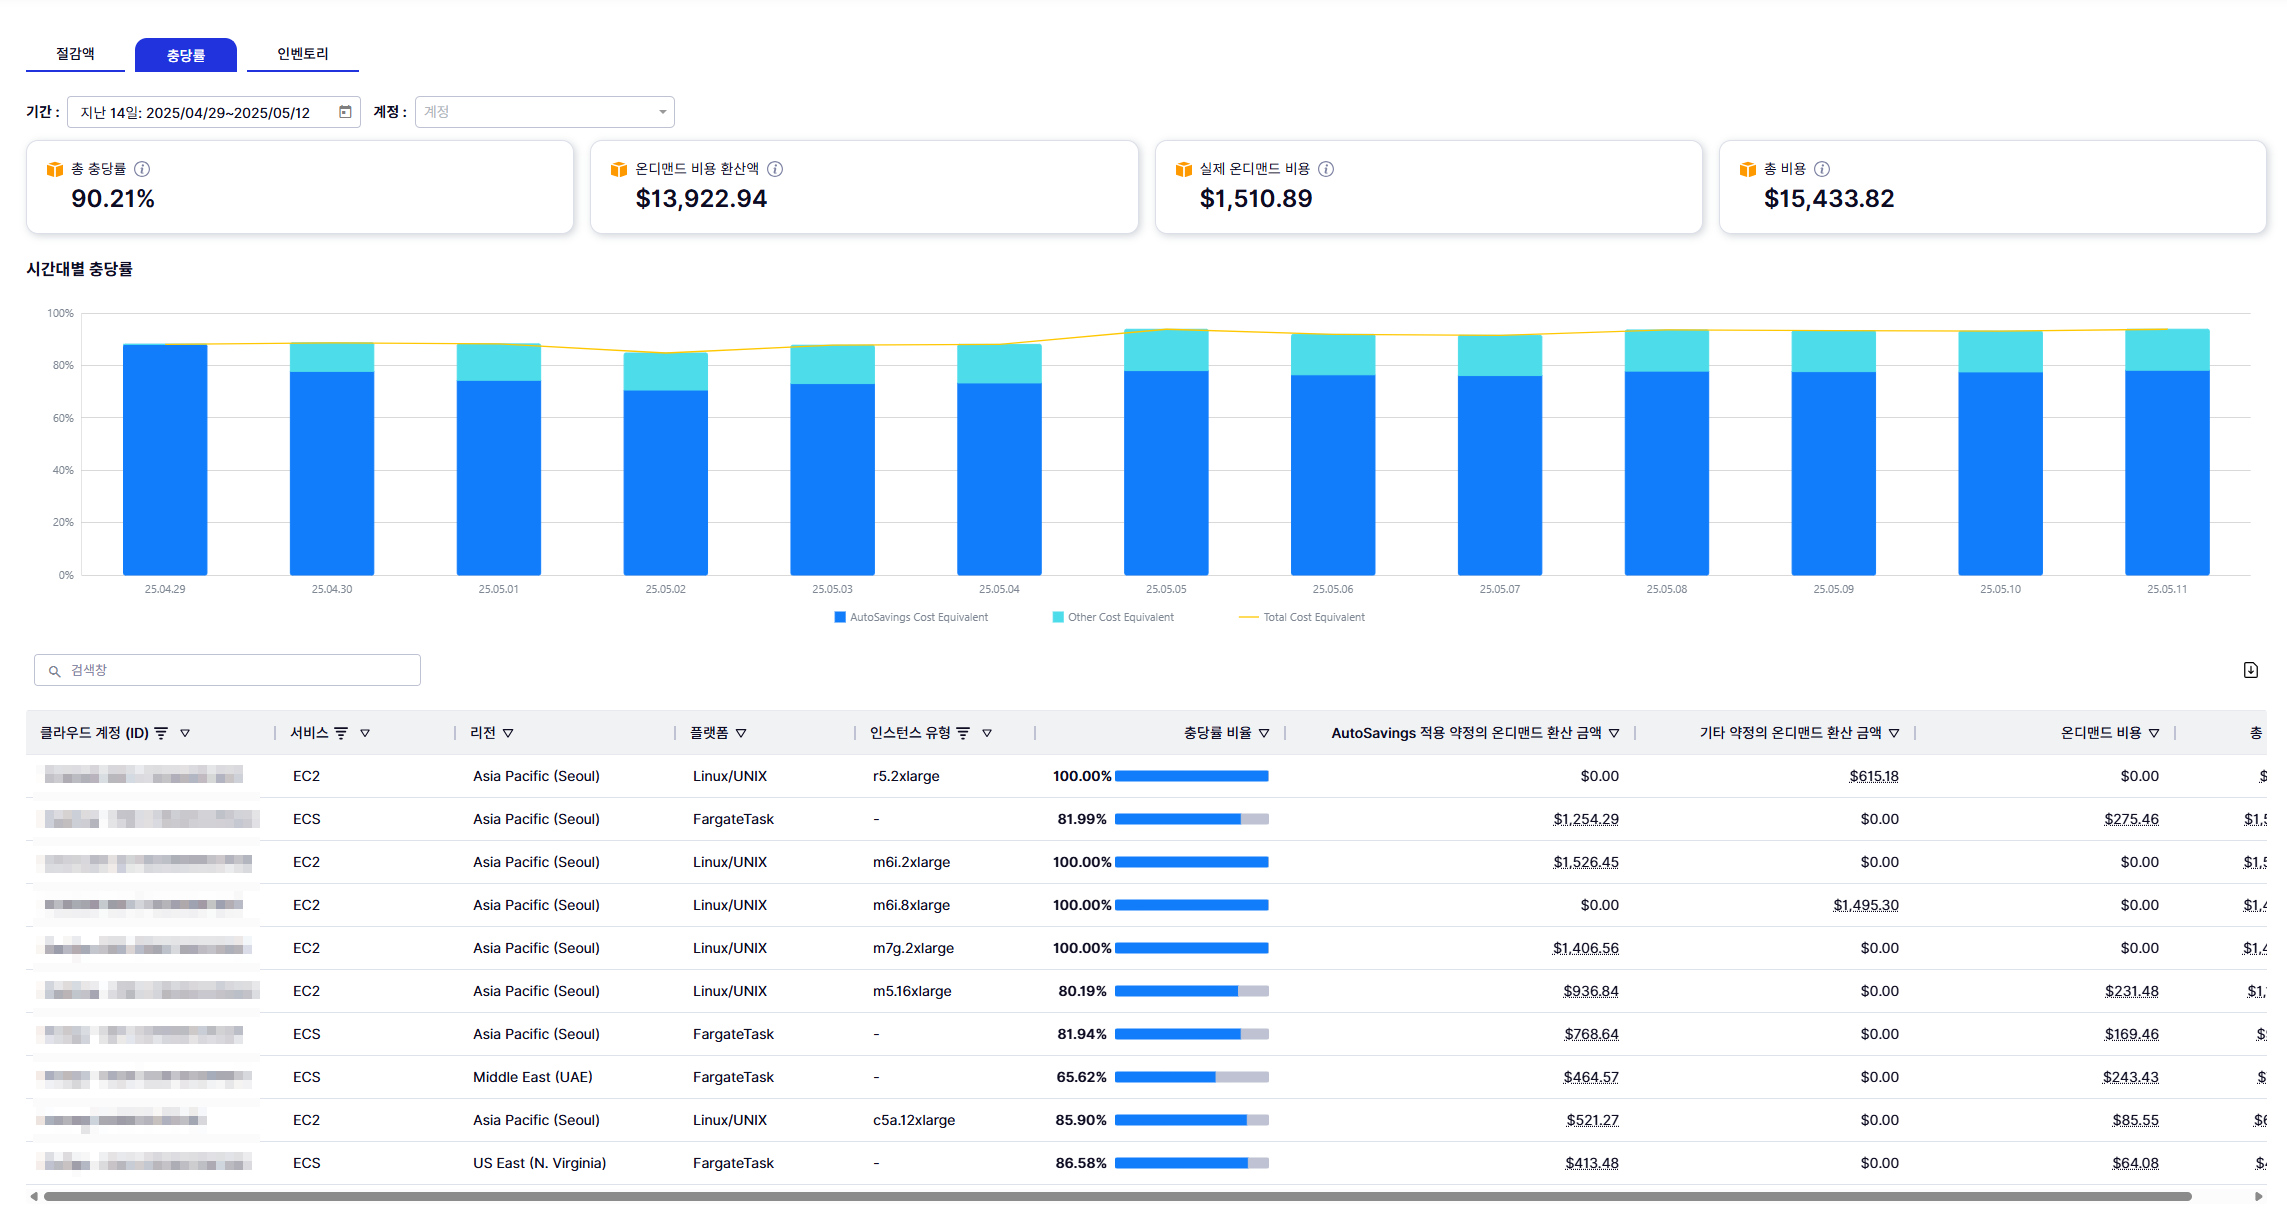
Task: Sort by 리전 column arrow
Action: (508, 733)
